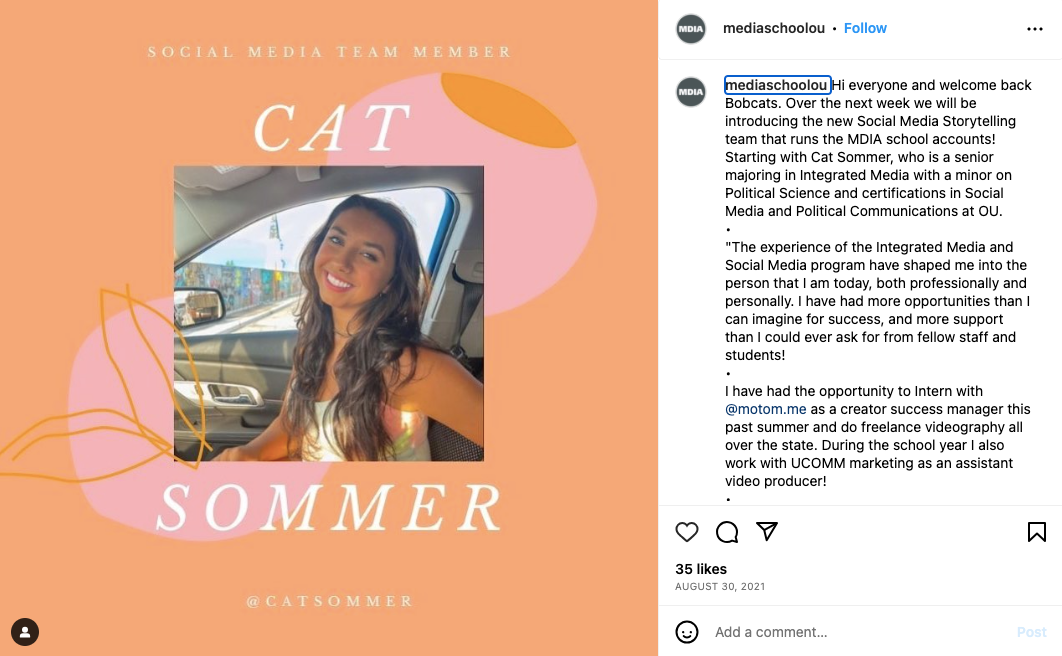
Task: Open the emoji picker smiley icon
Action: tap(687, 632)
